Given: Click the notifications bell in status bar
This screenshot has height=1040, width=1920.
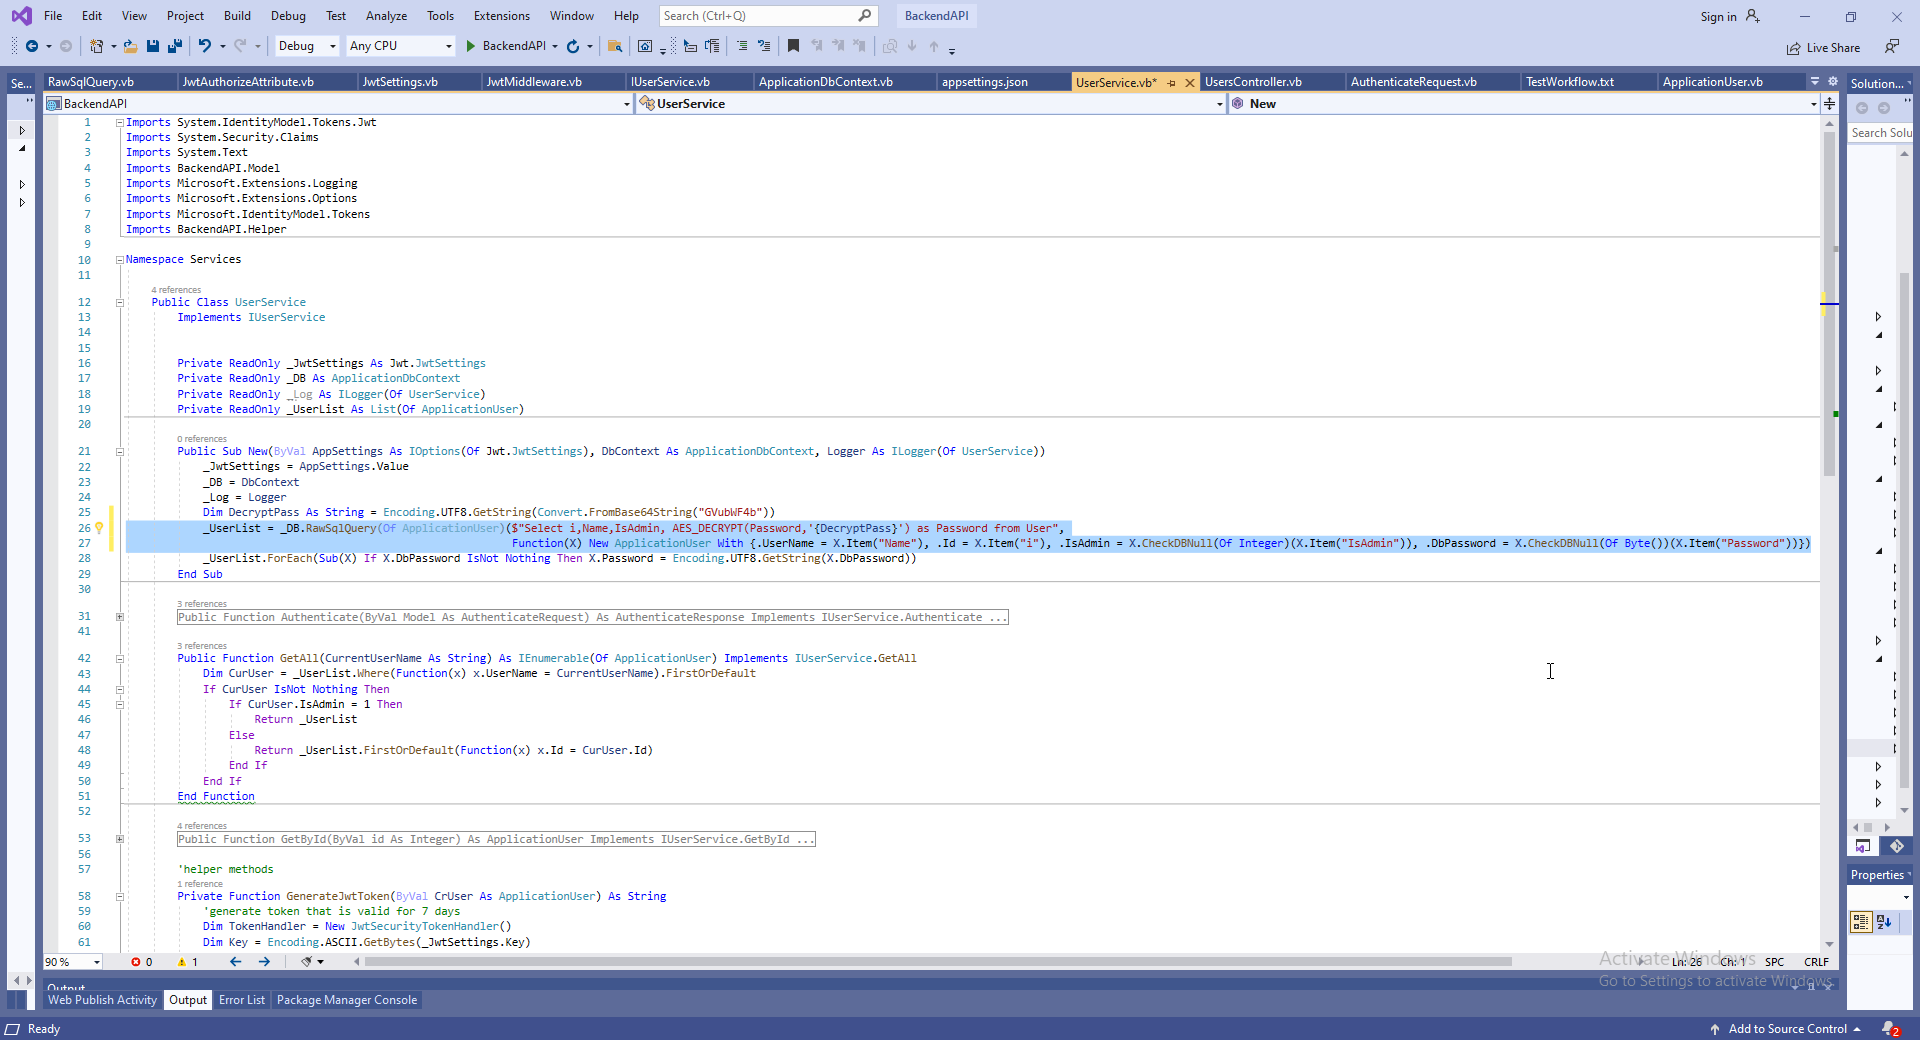Looking at the screenshot, I should click(x=1891, y=1029).
